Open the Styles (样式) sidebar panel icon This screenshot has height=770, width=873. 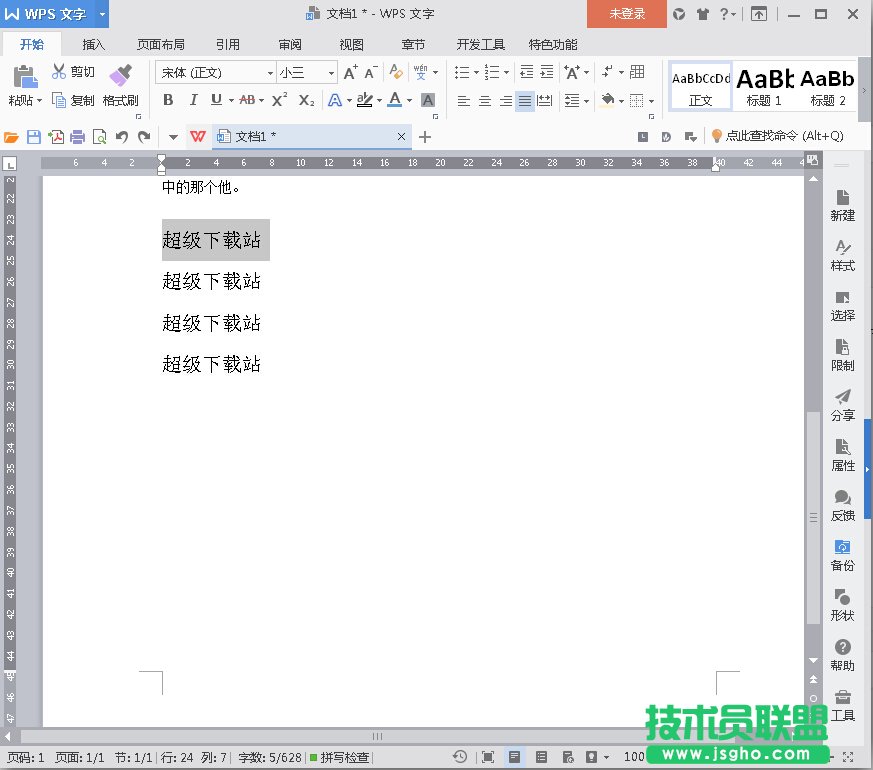[x=841, y=254]
